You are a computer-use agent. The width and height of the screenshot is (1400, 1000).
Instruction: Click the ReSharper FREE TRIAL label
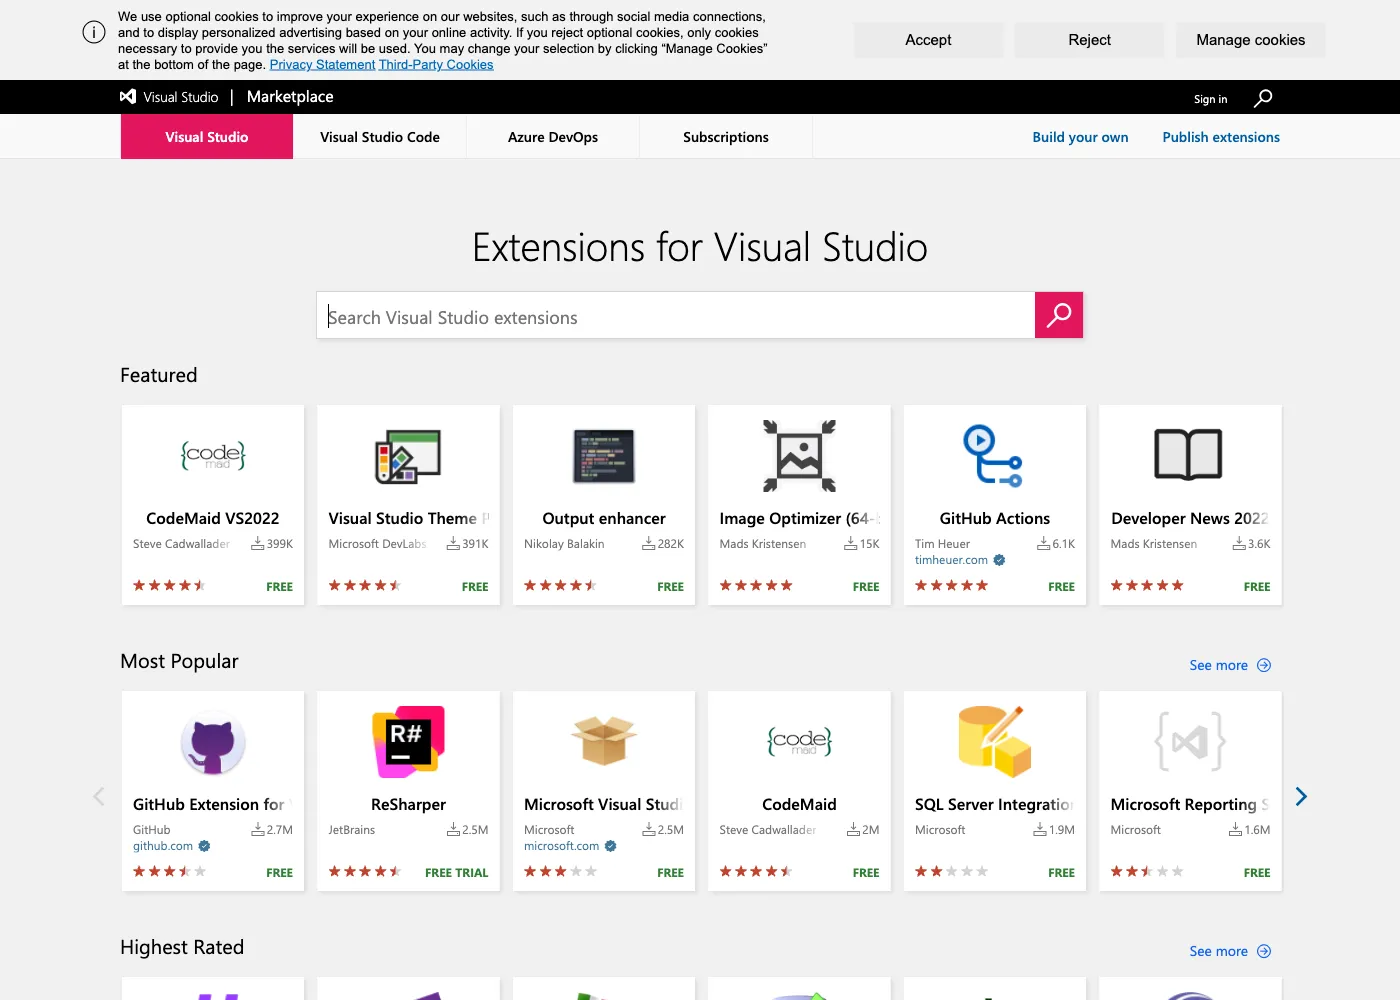(x=457, y=873)
